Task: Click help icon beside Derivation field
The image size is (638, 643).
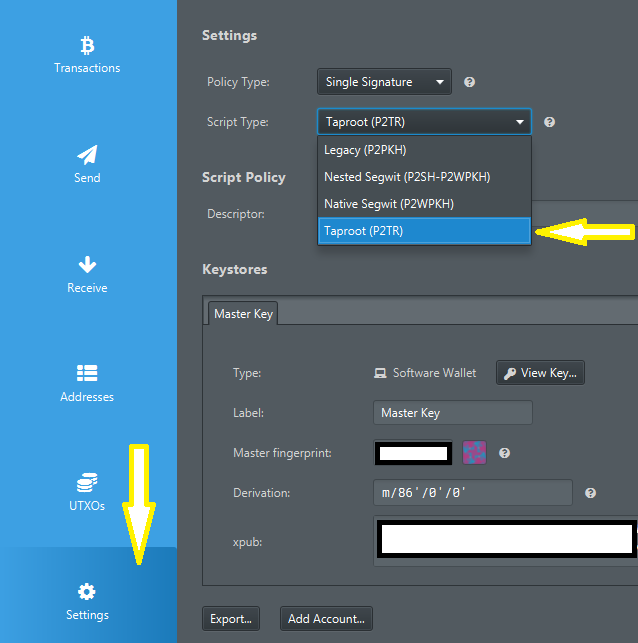Action: (x=590, y=493)
